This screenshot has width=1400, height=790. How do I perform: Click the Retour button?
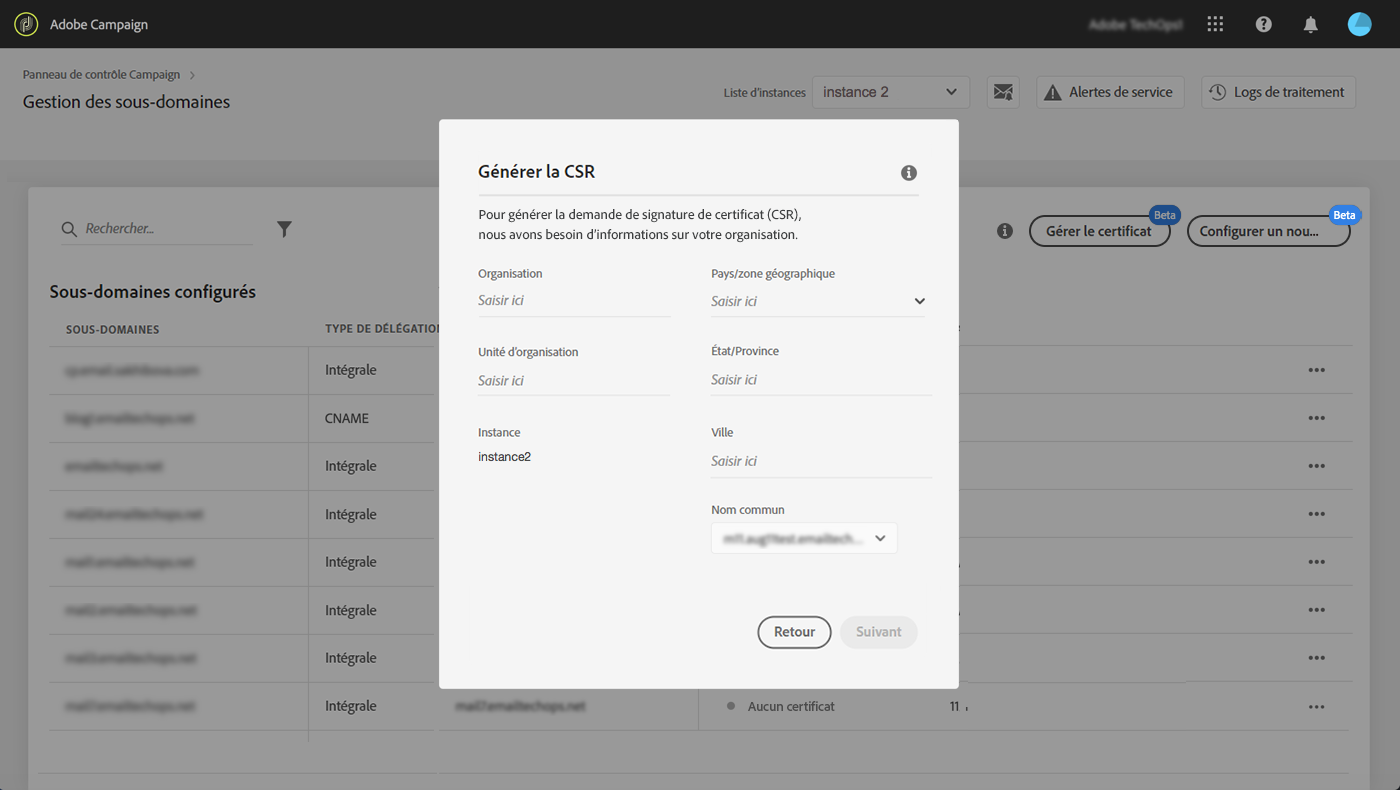click(794, 632)
